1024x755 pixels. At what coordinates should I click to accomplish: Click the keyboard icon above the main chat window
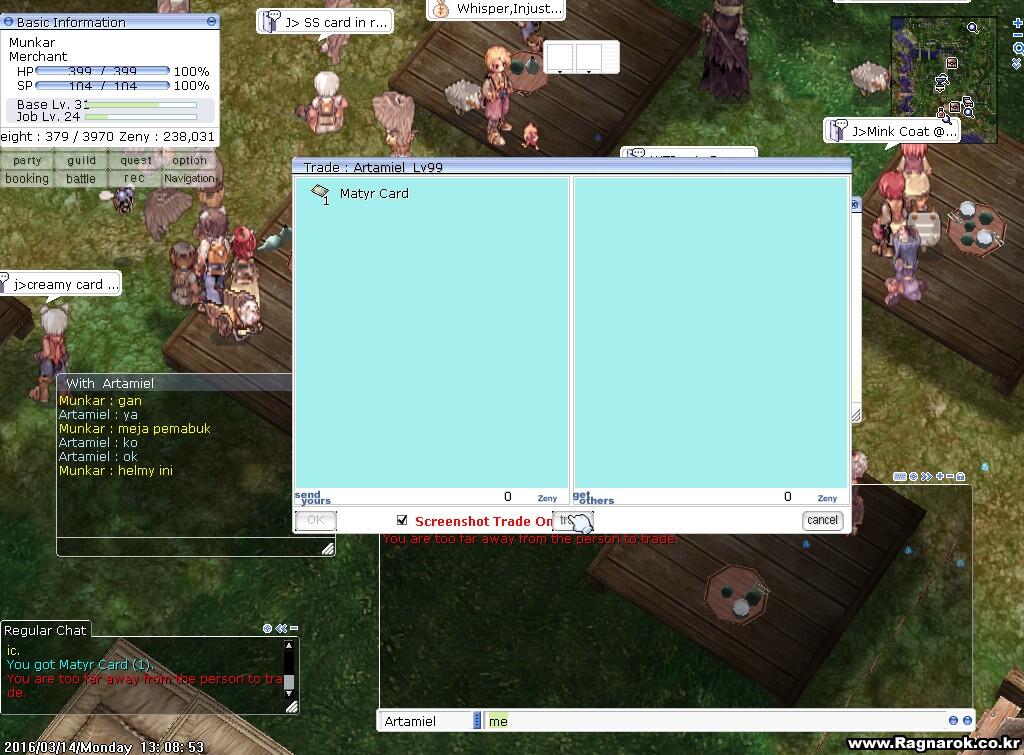[900, 477]
